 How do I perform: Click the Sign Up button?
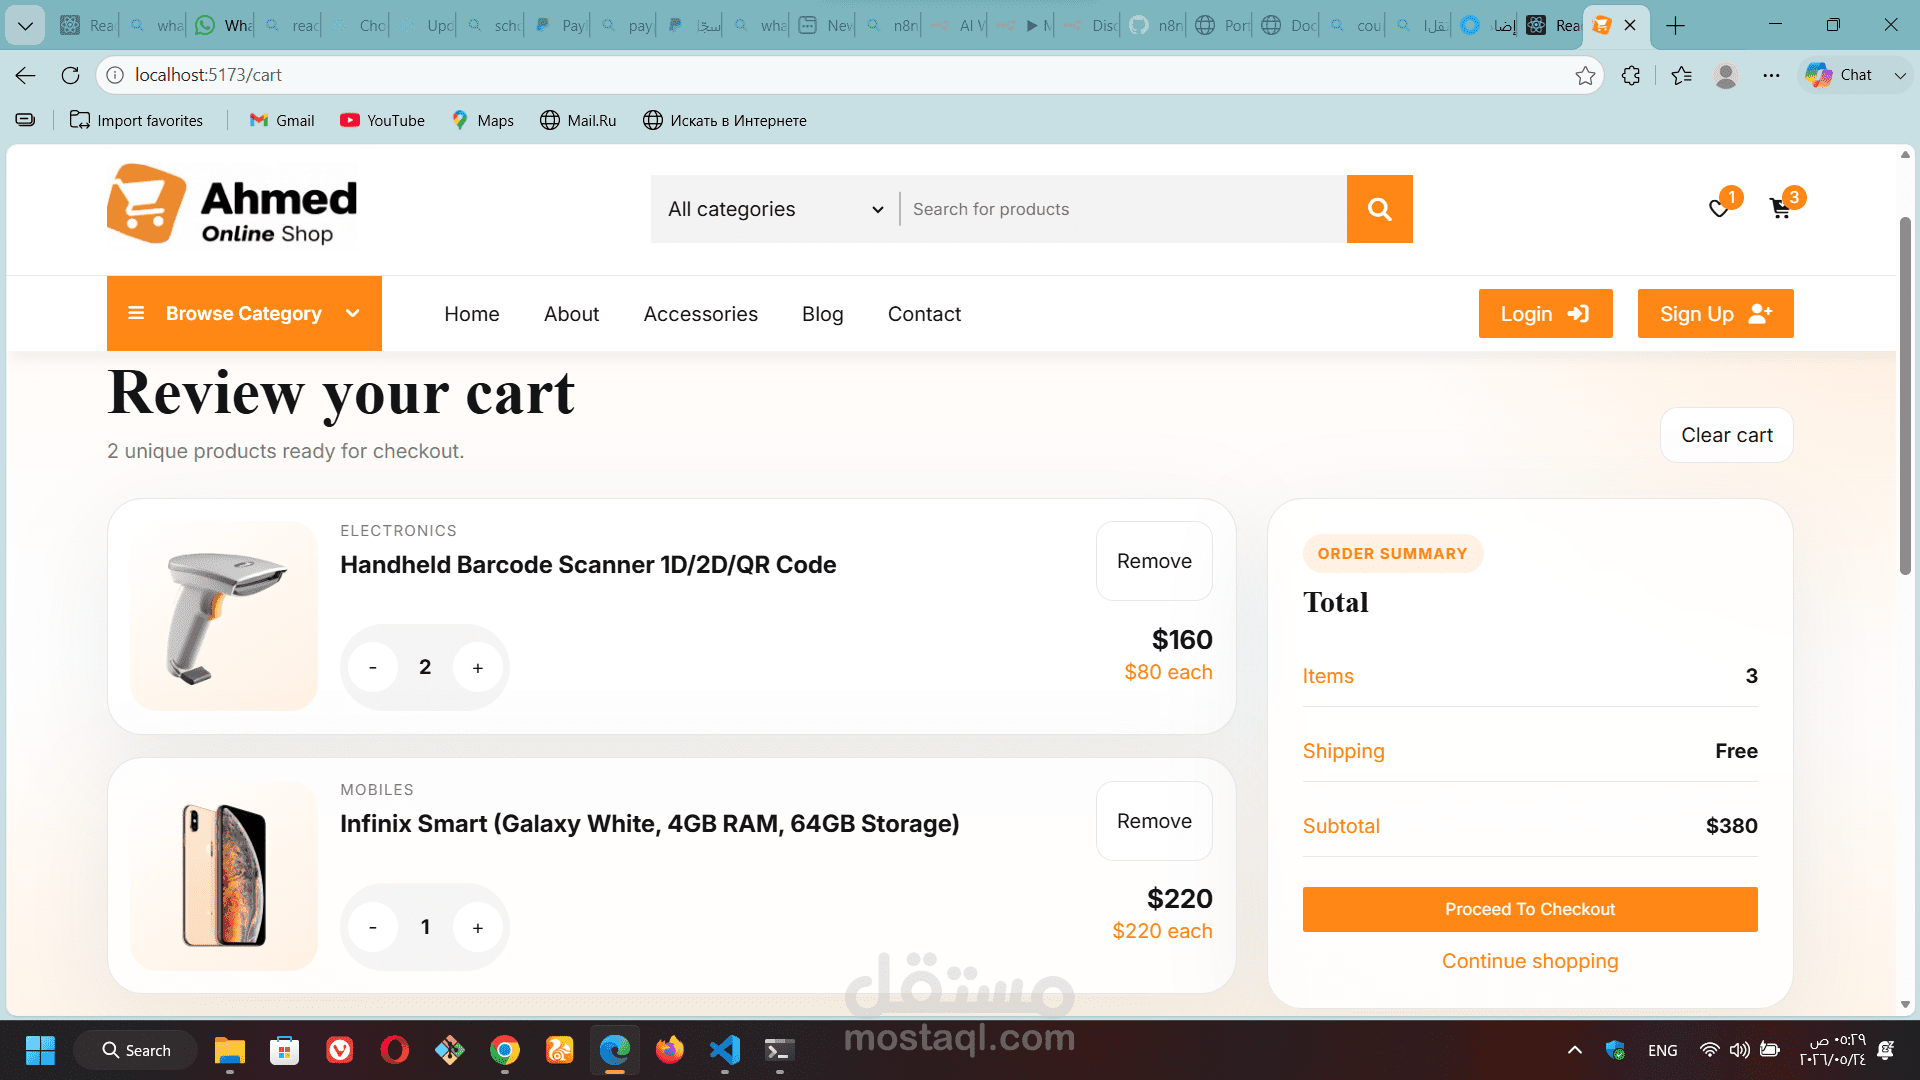click(1715, 314)
